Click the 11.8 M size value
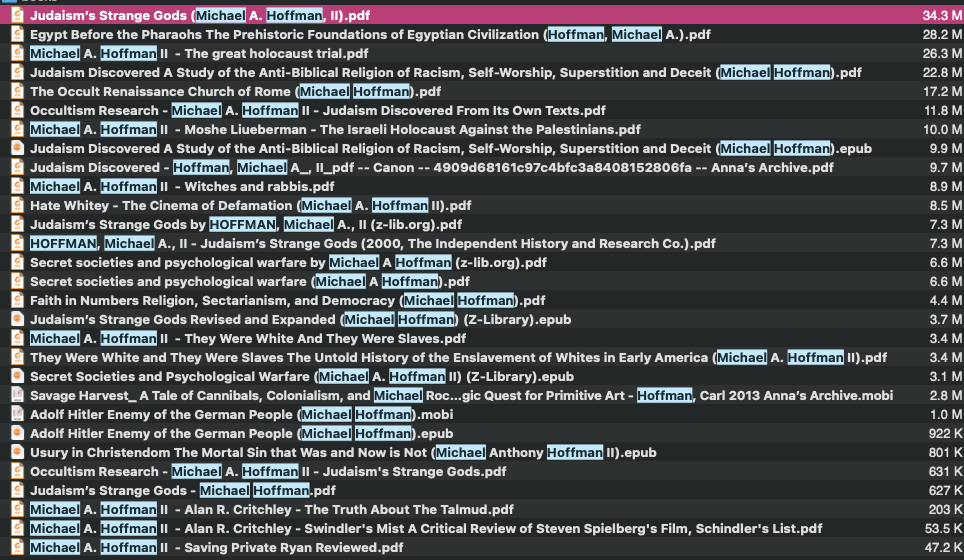This screenshot has width=964, height=560. point(942,111)
